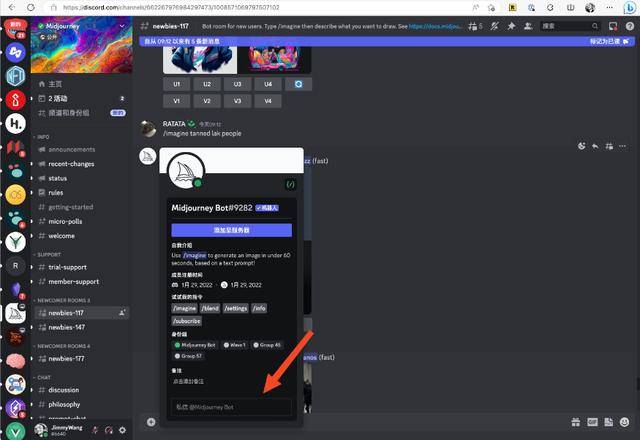Select the R server icon in sidebar

(16, 266)
